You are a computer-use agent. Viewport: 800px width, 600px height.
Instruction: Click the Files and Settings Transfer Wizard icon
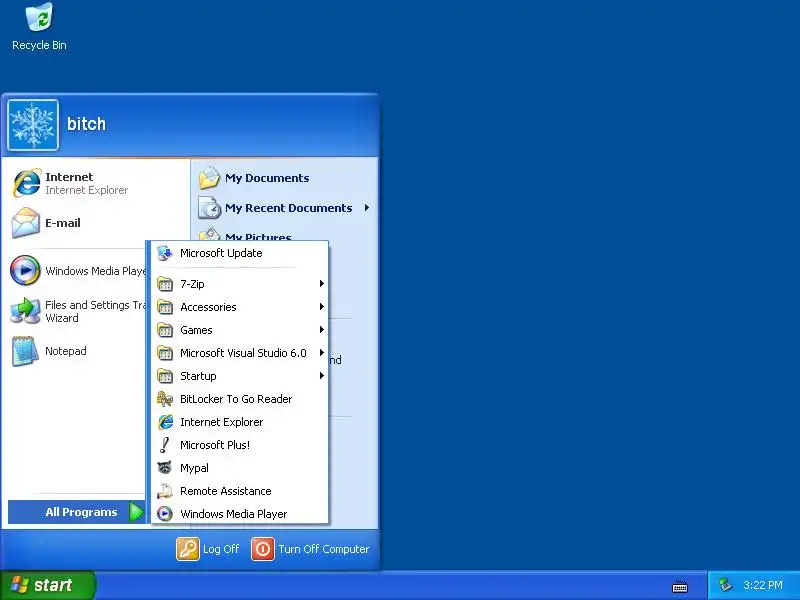26,311
